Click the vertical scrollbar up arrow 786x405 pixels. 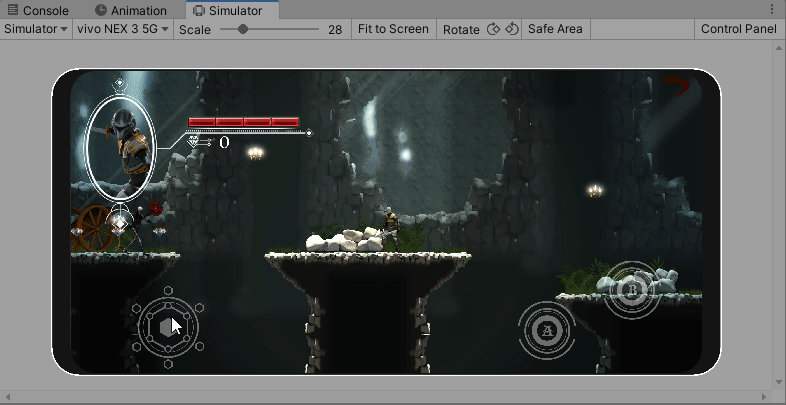[x=778, y=48]
